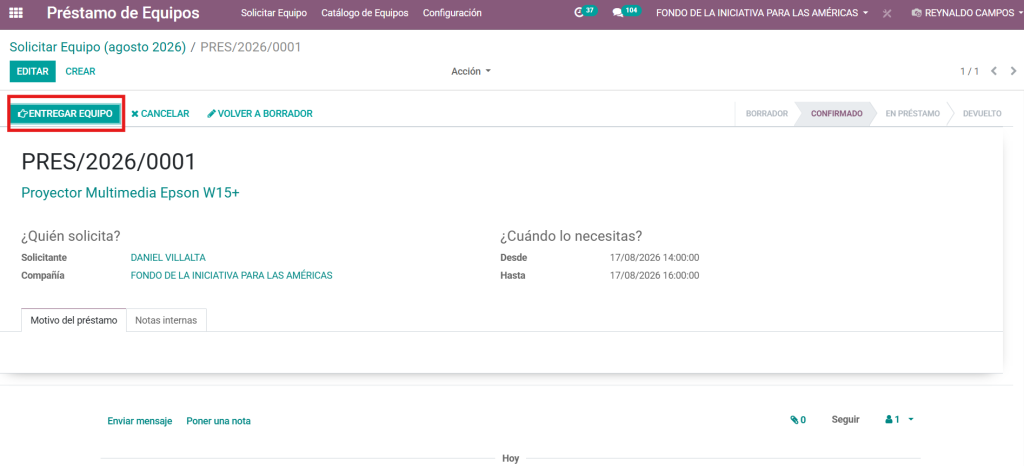1024x466 pixels.
Task: Click the Desde date value 17/08/2026 14:00:00
Action: [x=654, y=257]
